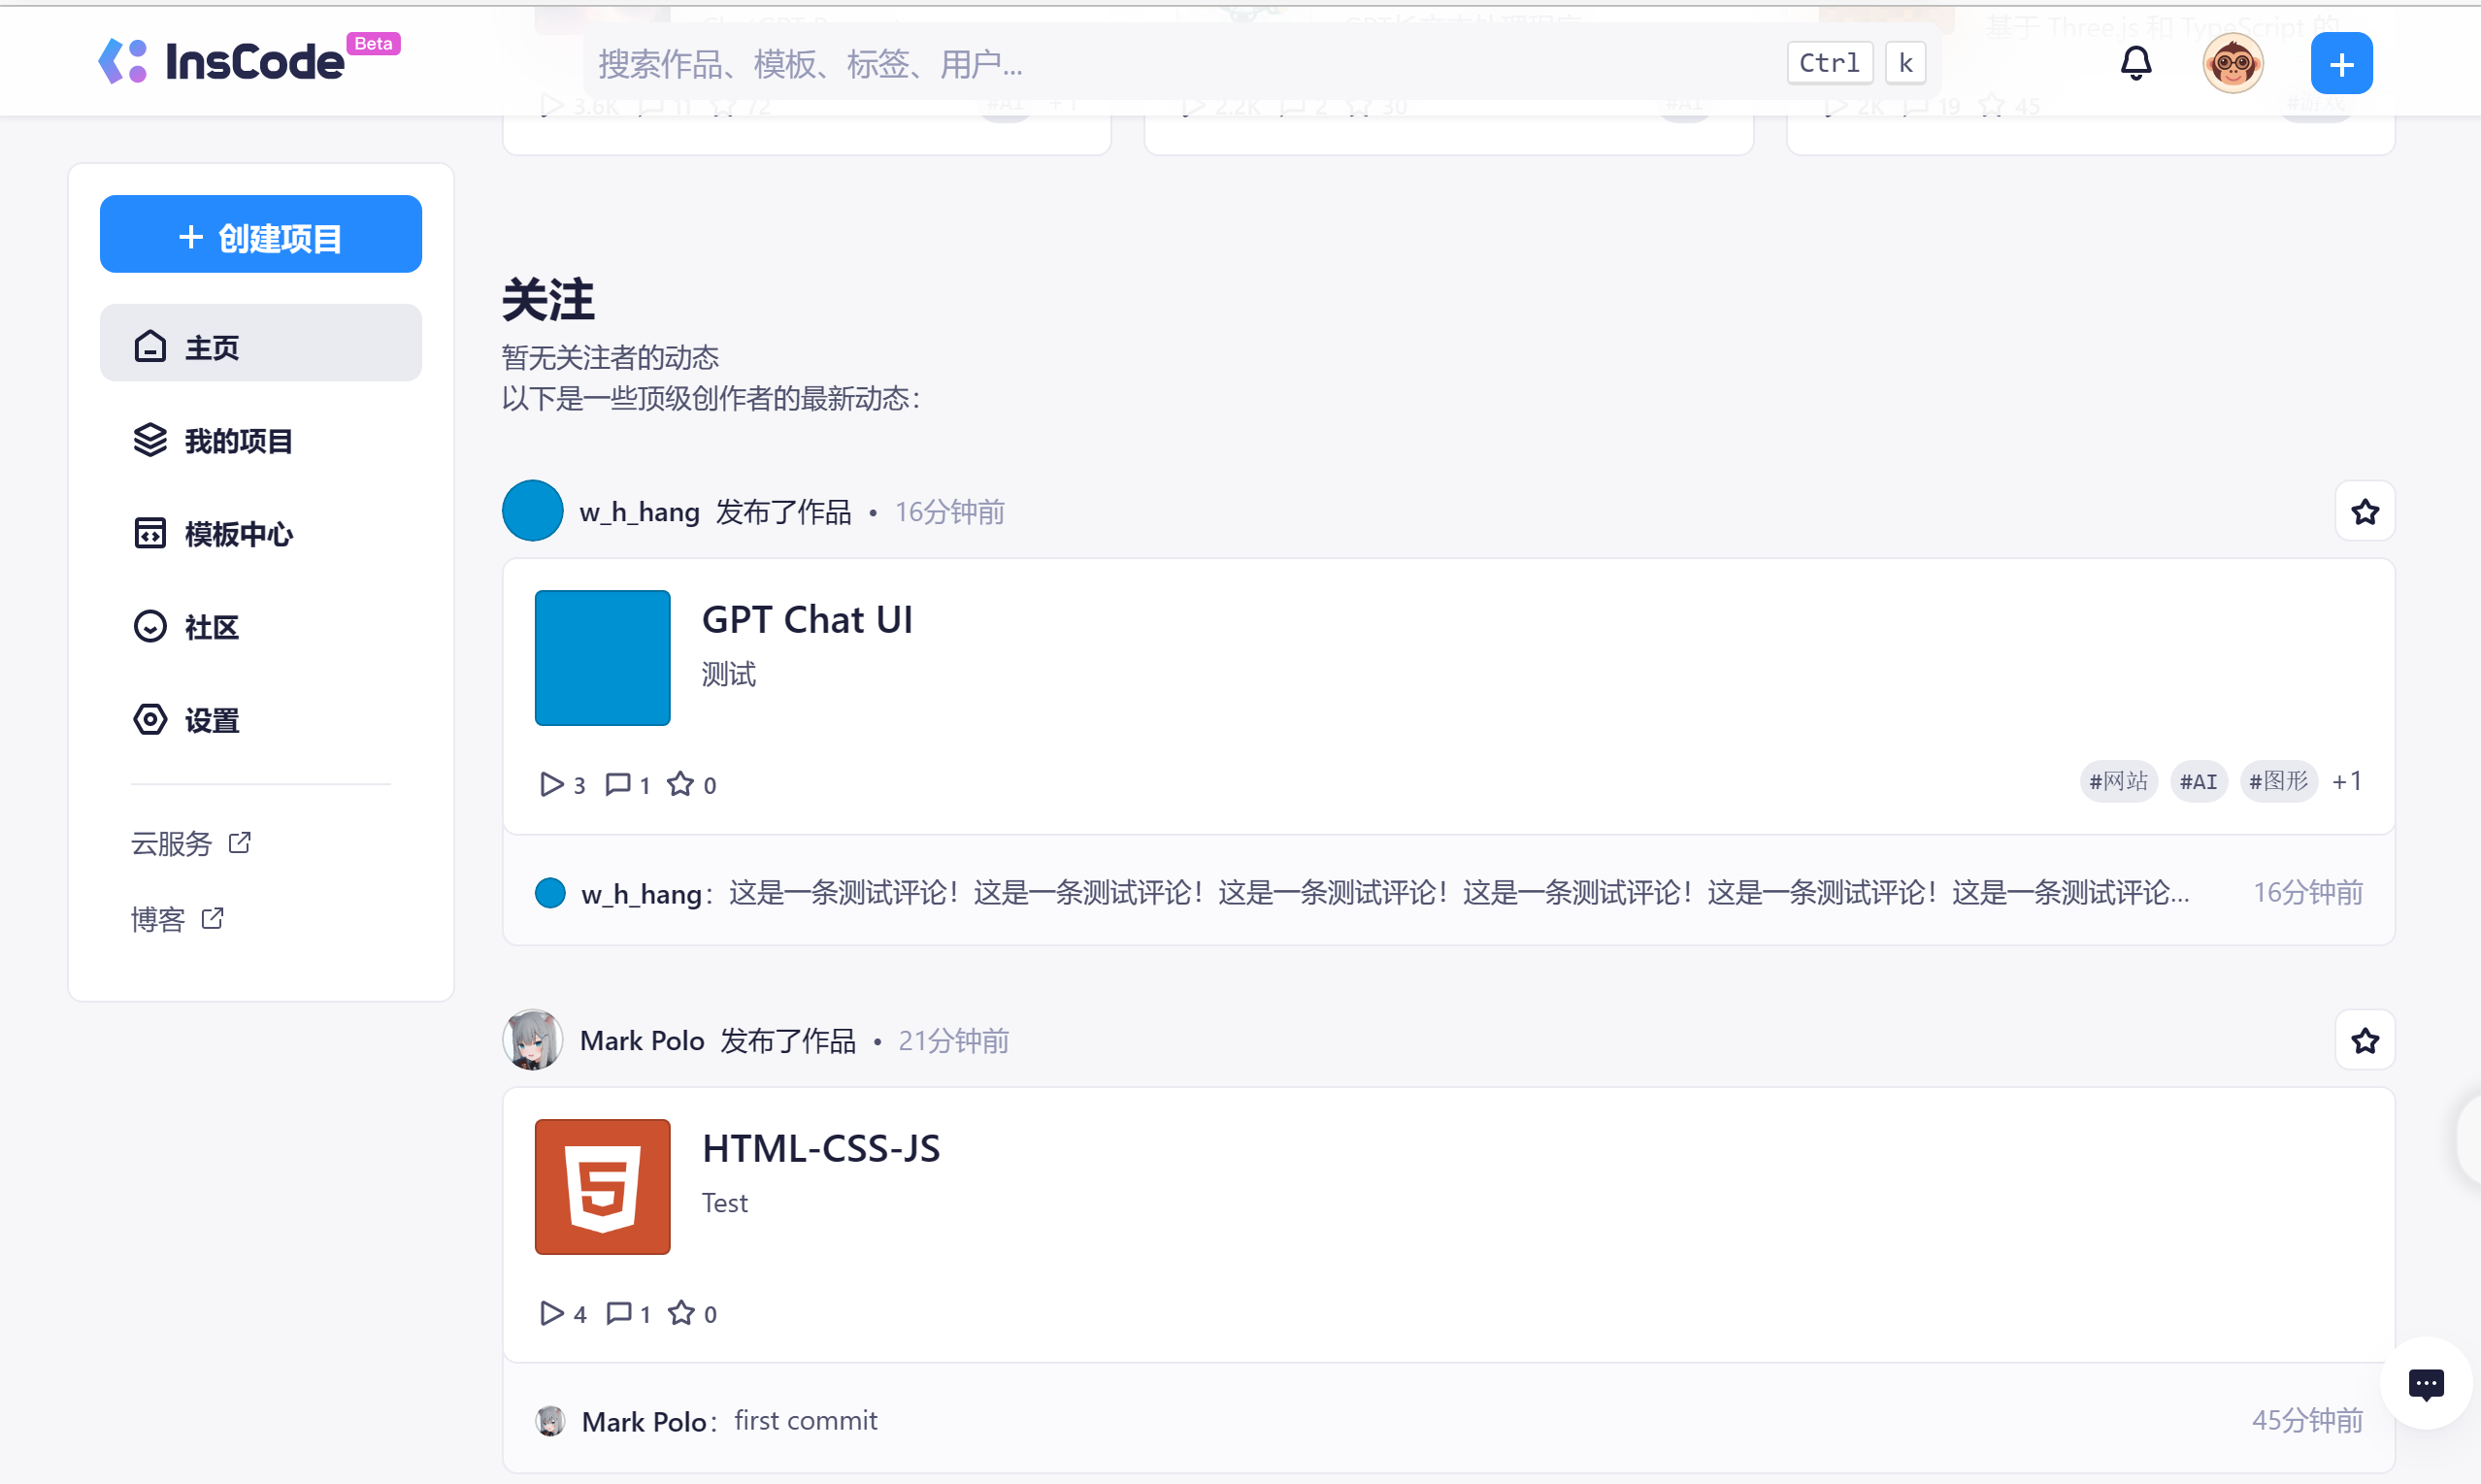Click star count icon on GPT Chat UI
The height and width of the screenshot is (1484, 2481).
681,784
